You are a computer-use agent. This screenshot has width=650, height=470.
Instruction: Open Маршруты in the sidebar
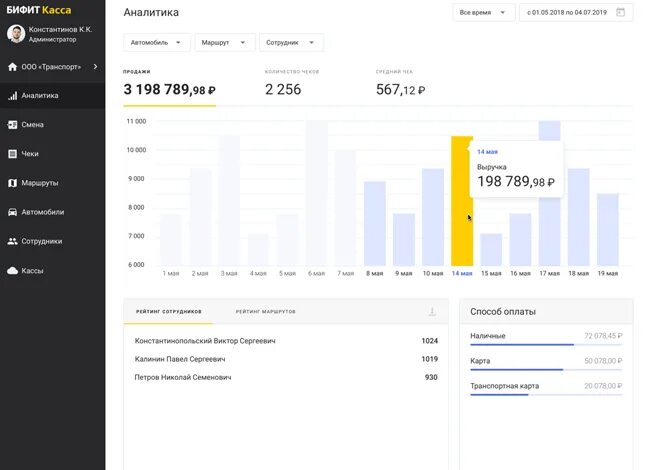(53, 183)
